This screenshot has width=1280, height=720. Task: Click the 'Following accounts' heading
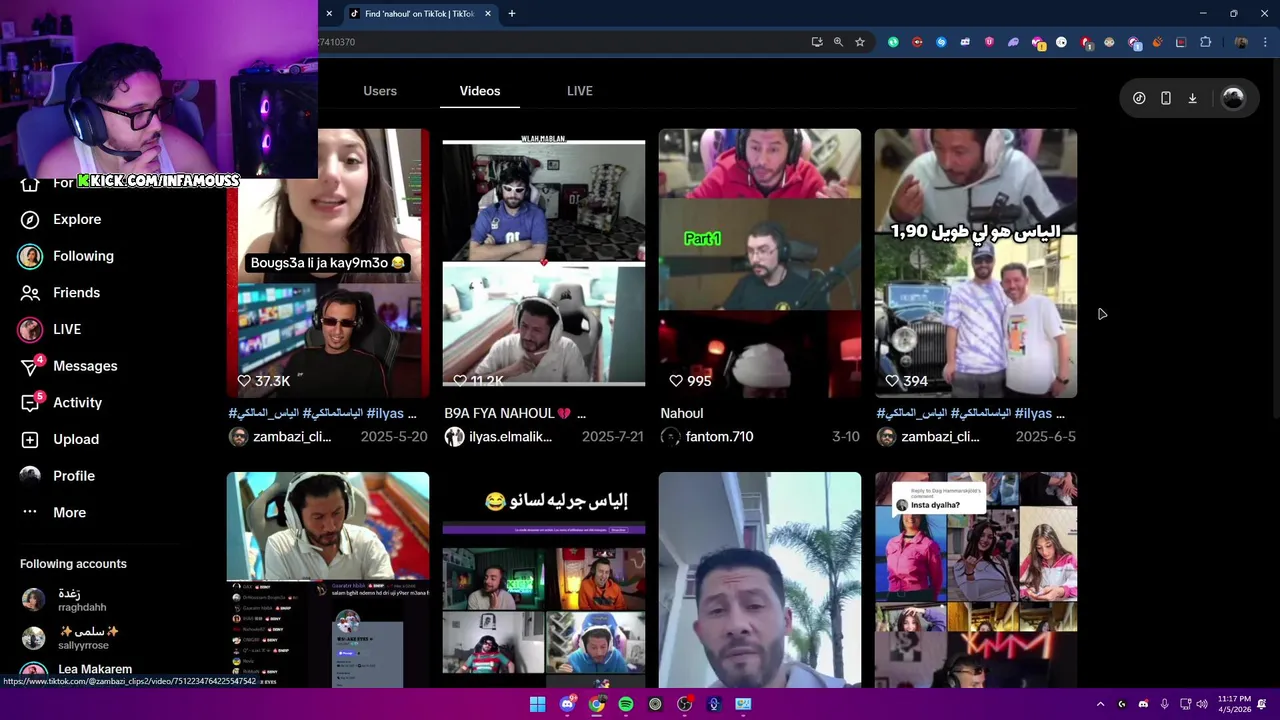[73, 564]
